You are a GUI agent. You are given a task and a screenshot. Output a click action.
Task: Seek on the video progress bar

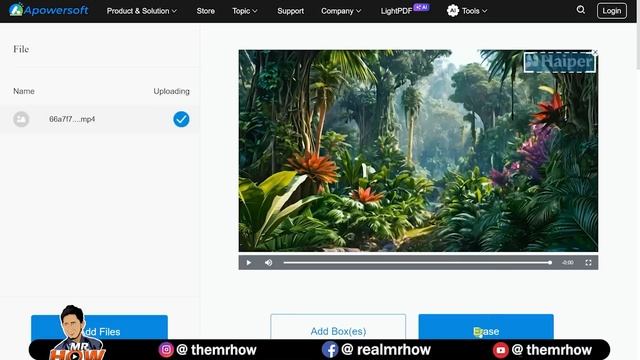[418, 262]
